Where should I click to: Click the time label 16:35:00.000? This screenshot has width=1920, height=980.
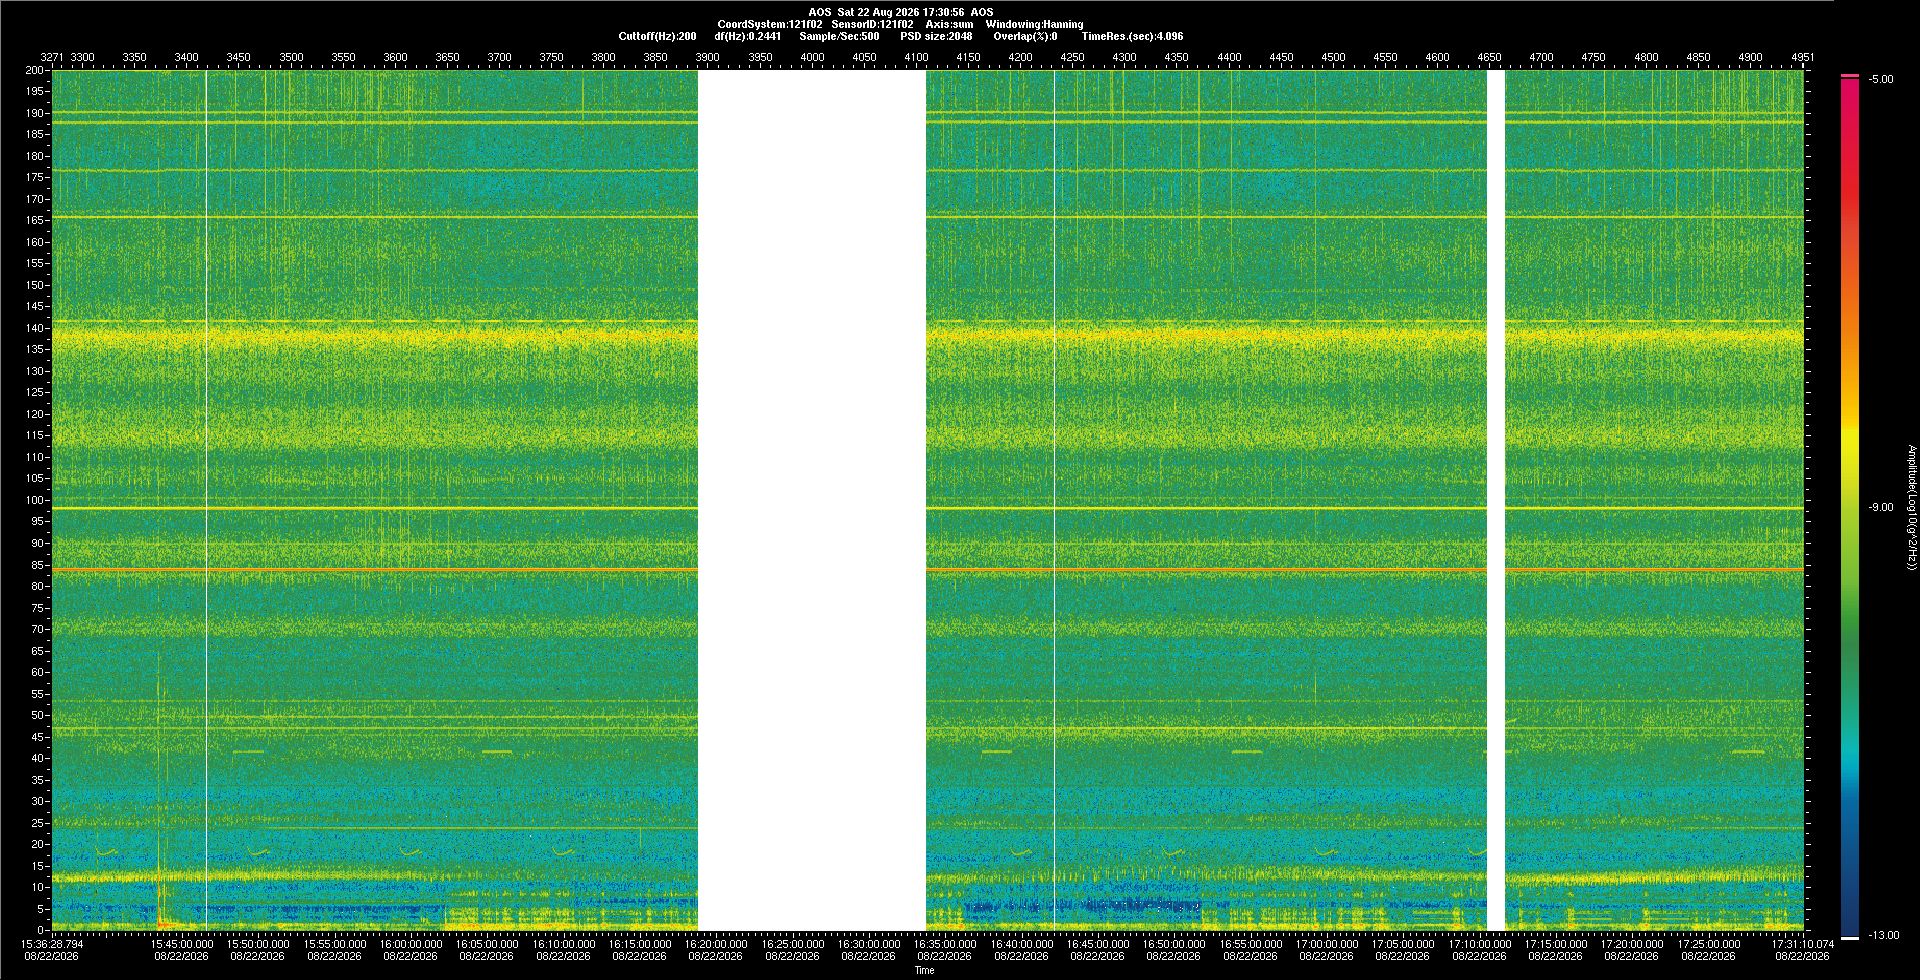(x=945, y=943)
